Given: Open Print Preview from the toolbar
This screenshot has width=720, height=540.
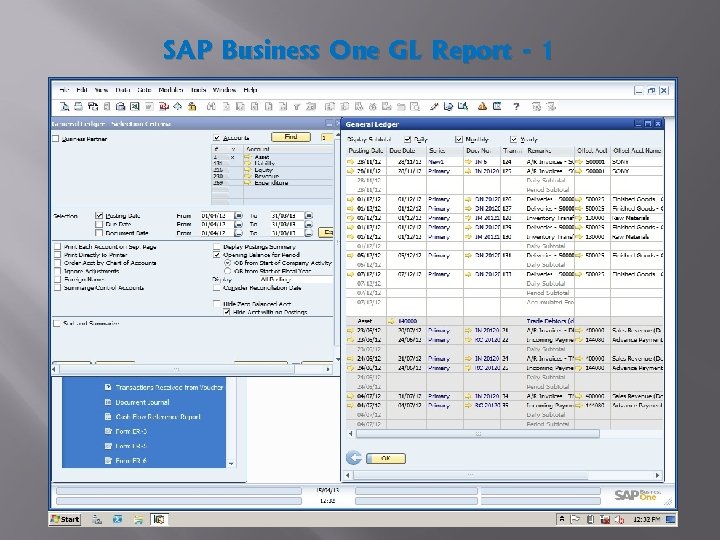Looking at the screenshot, I should (65, 107).
